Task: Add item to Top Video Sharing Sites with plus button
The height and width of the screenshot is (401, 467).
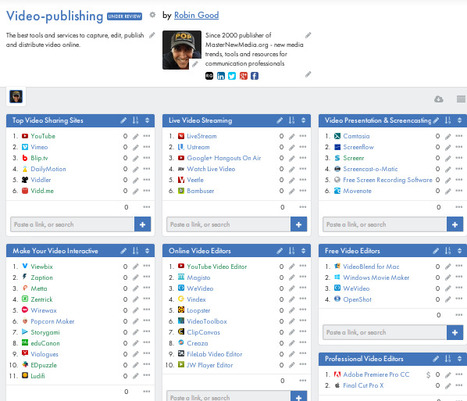Action: pos(143,224)
